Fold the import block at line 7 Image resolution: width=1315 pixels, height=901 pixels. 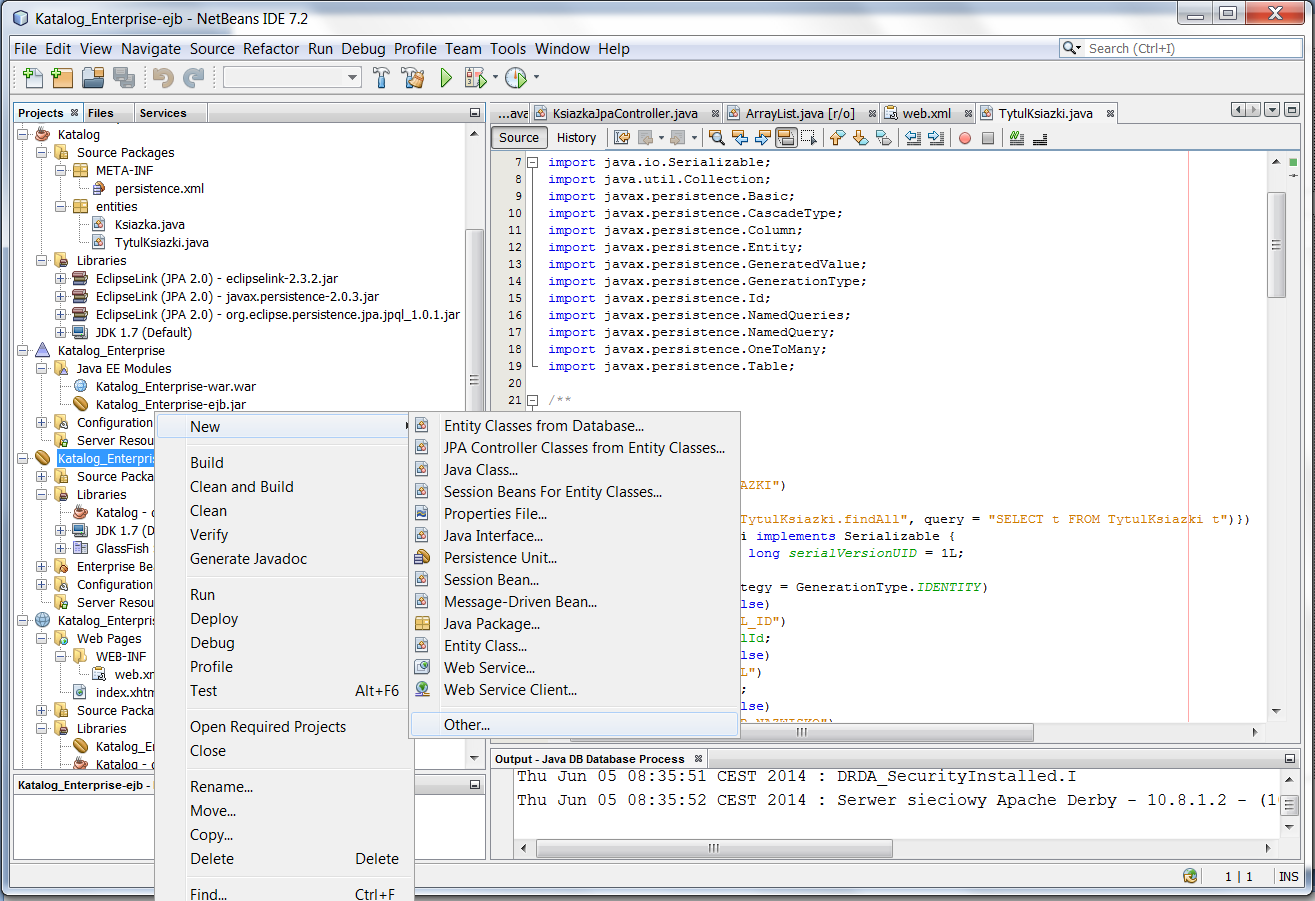(x=533, y=162)
